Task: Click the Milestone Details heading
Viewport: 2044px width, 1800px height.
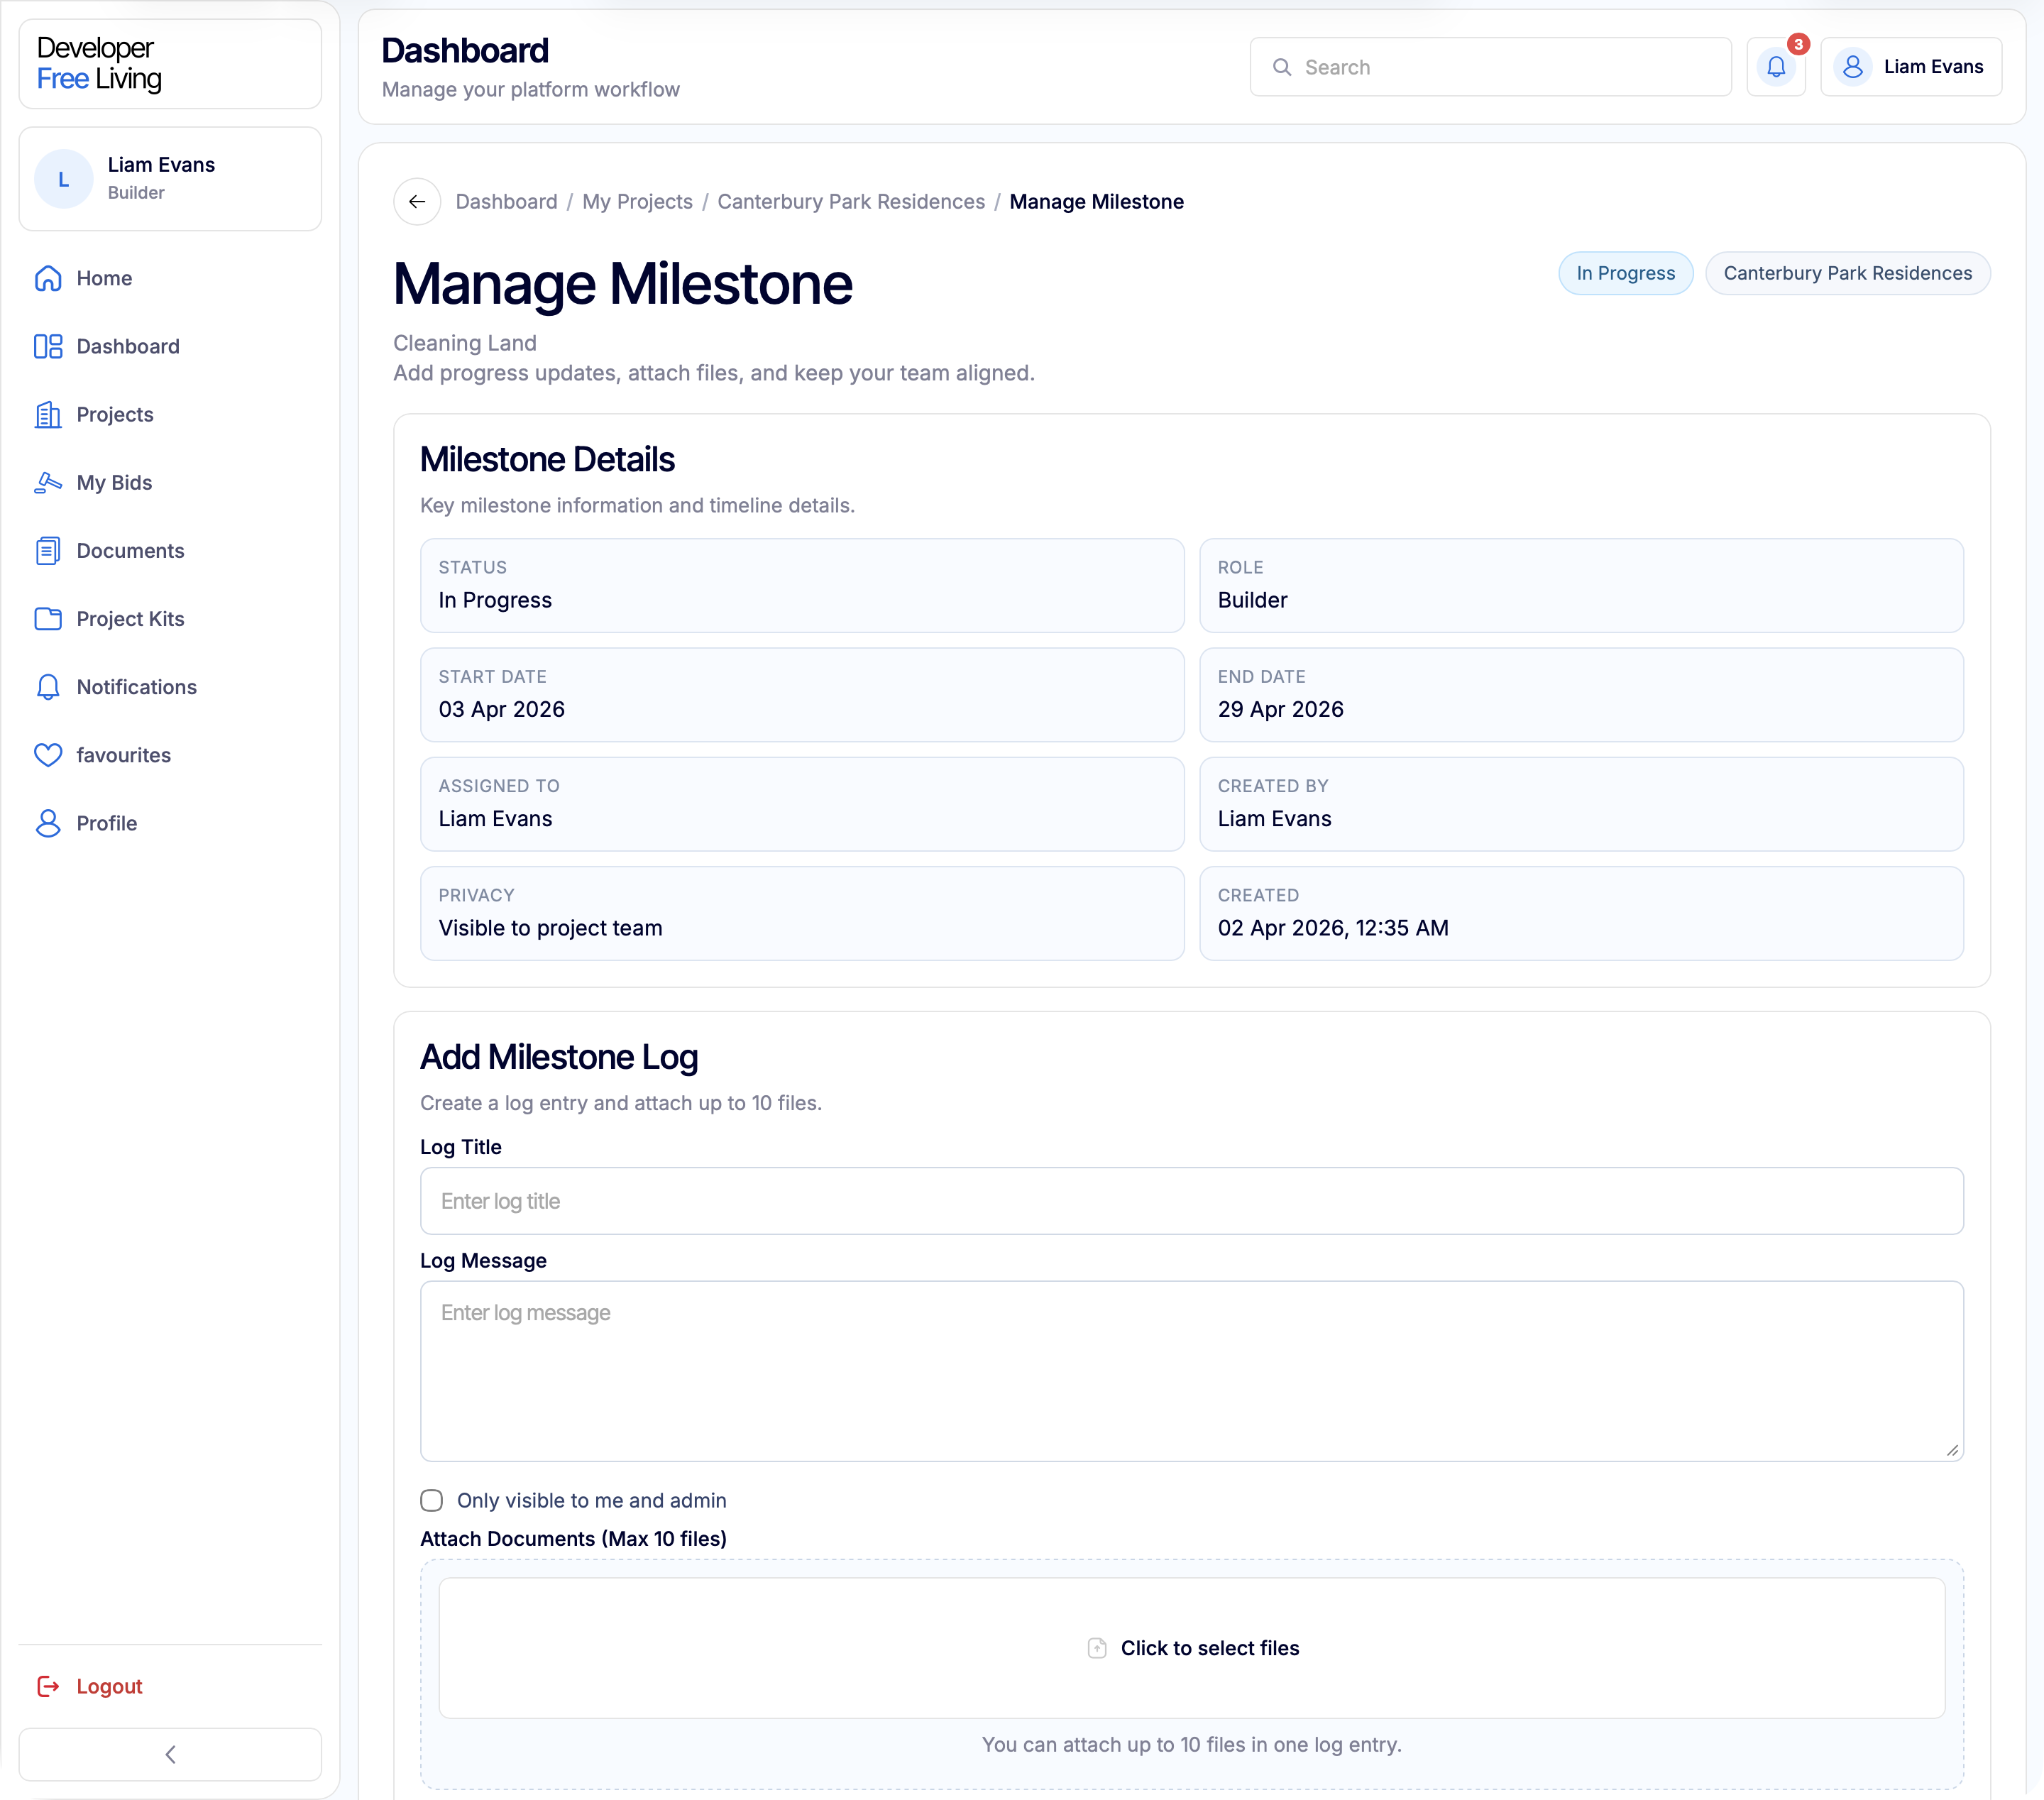Action: (x=547, y=460)
